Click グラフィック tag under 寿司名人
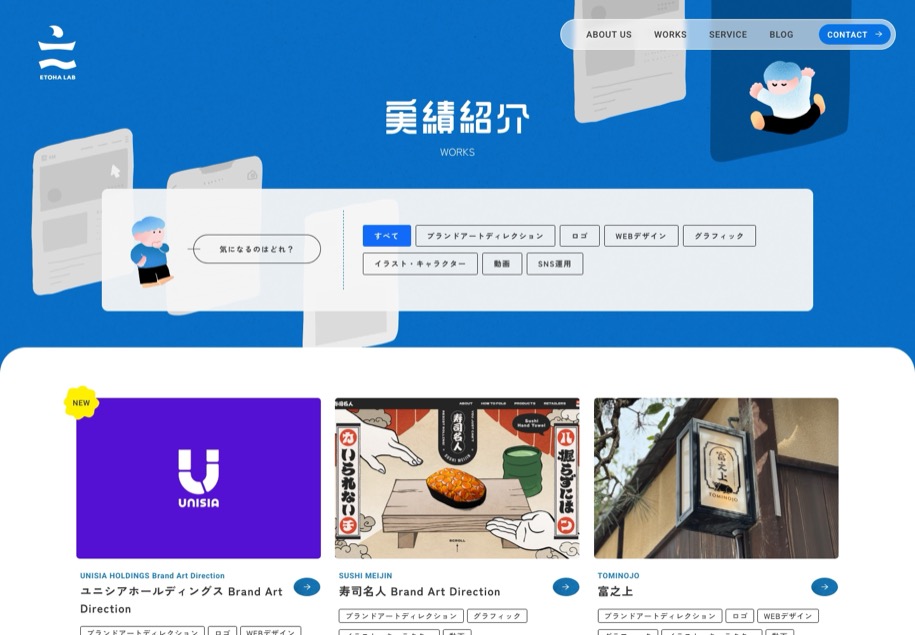Viewport: 915px width, 635px height. tap(497, 616)
